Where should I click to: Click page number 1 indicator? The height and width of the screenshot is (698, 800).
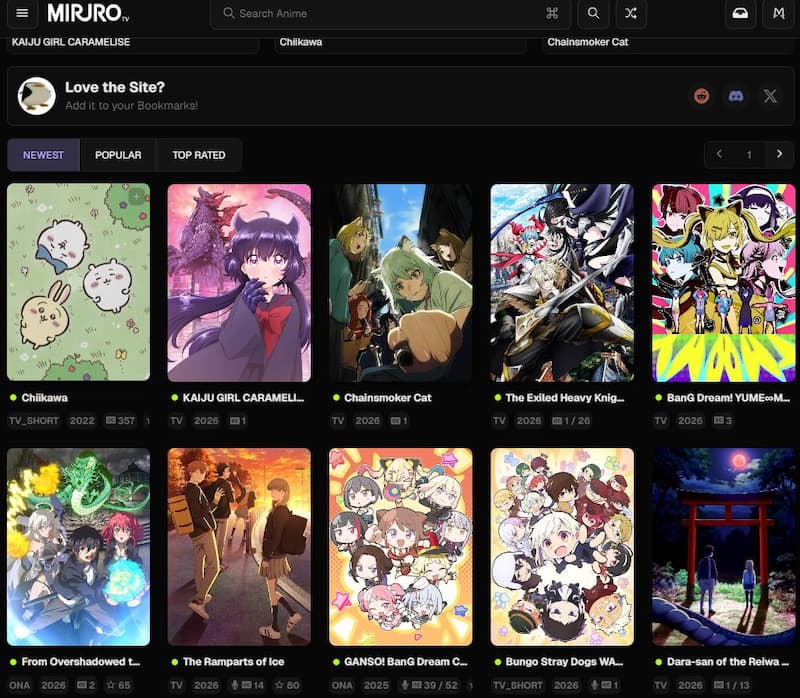point(749,155)
